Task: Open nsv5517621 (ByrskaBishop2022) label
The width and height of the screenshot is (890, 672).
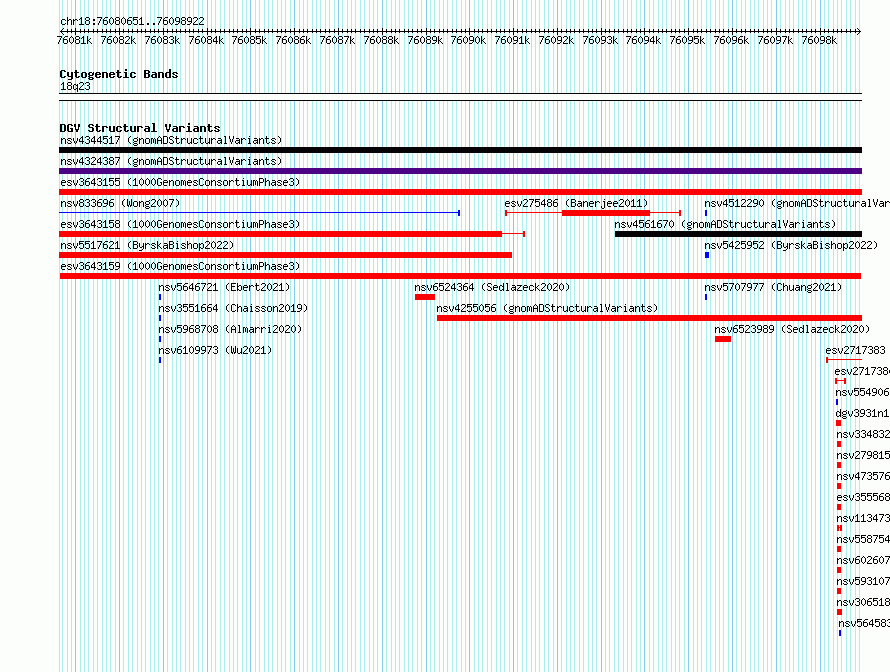Action: click(x=147, y=245)
